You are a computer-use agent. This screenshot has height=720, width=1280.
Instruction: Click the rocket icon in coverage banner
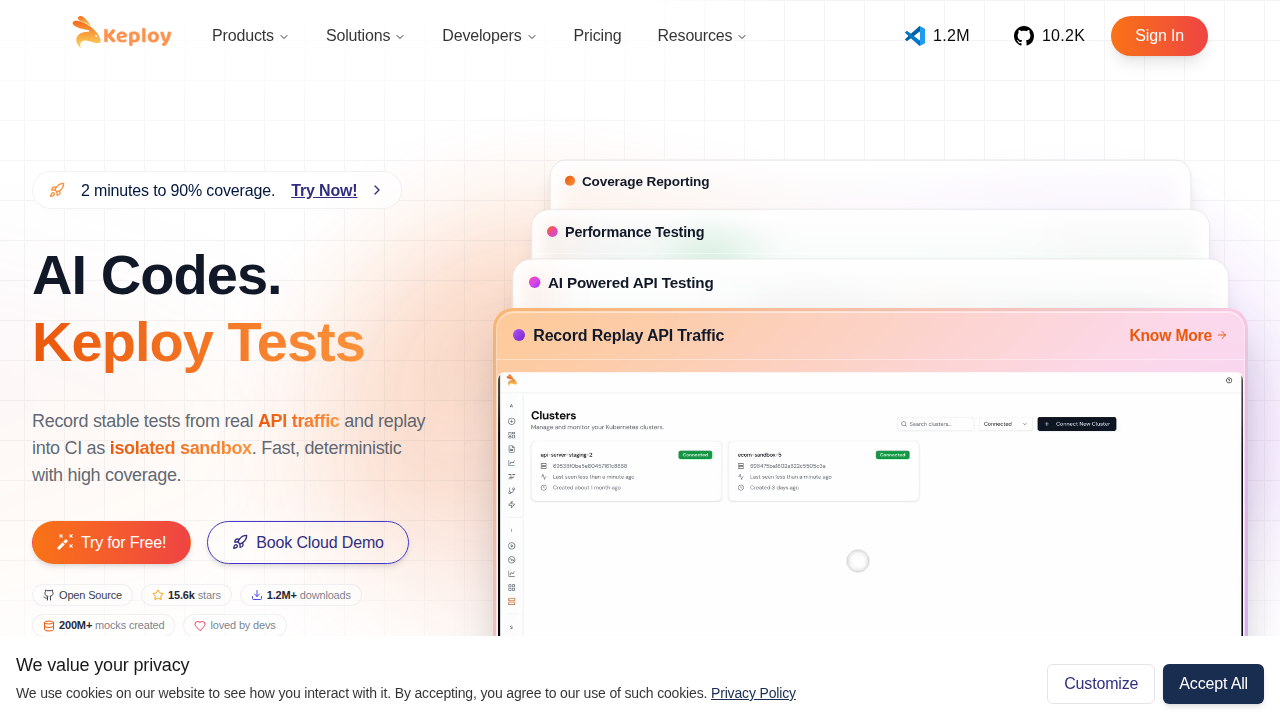[57, 190]
